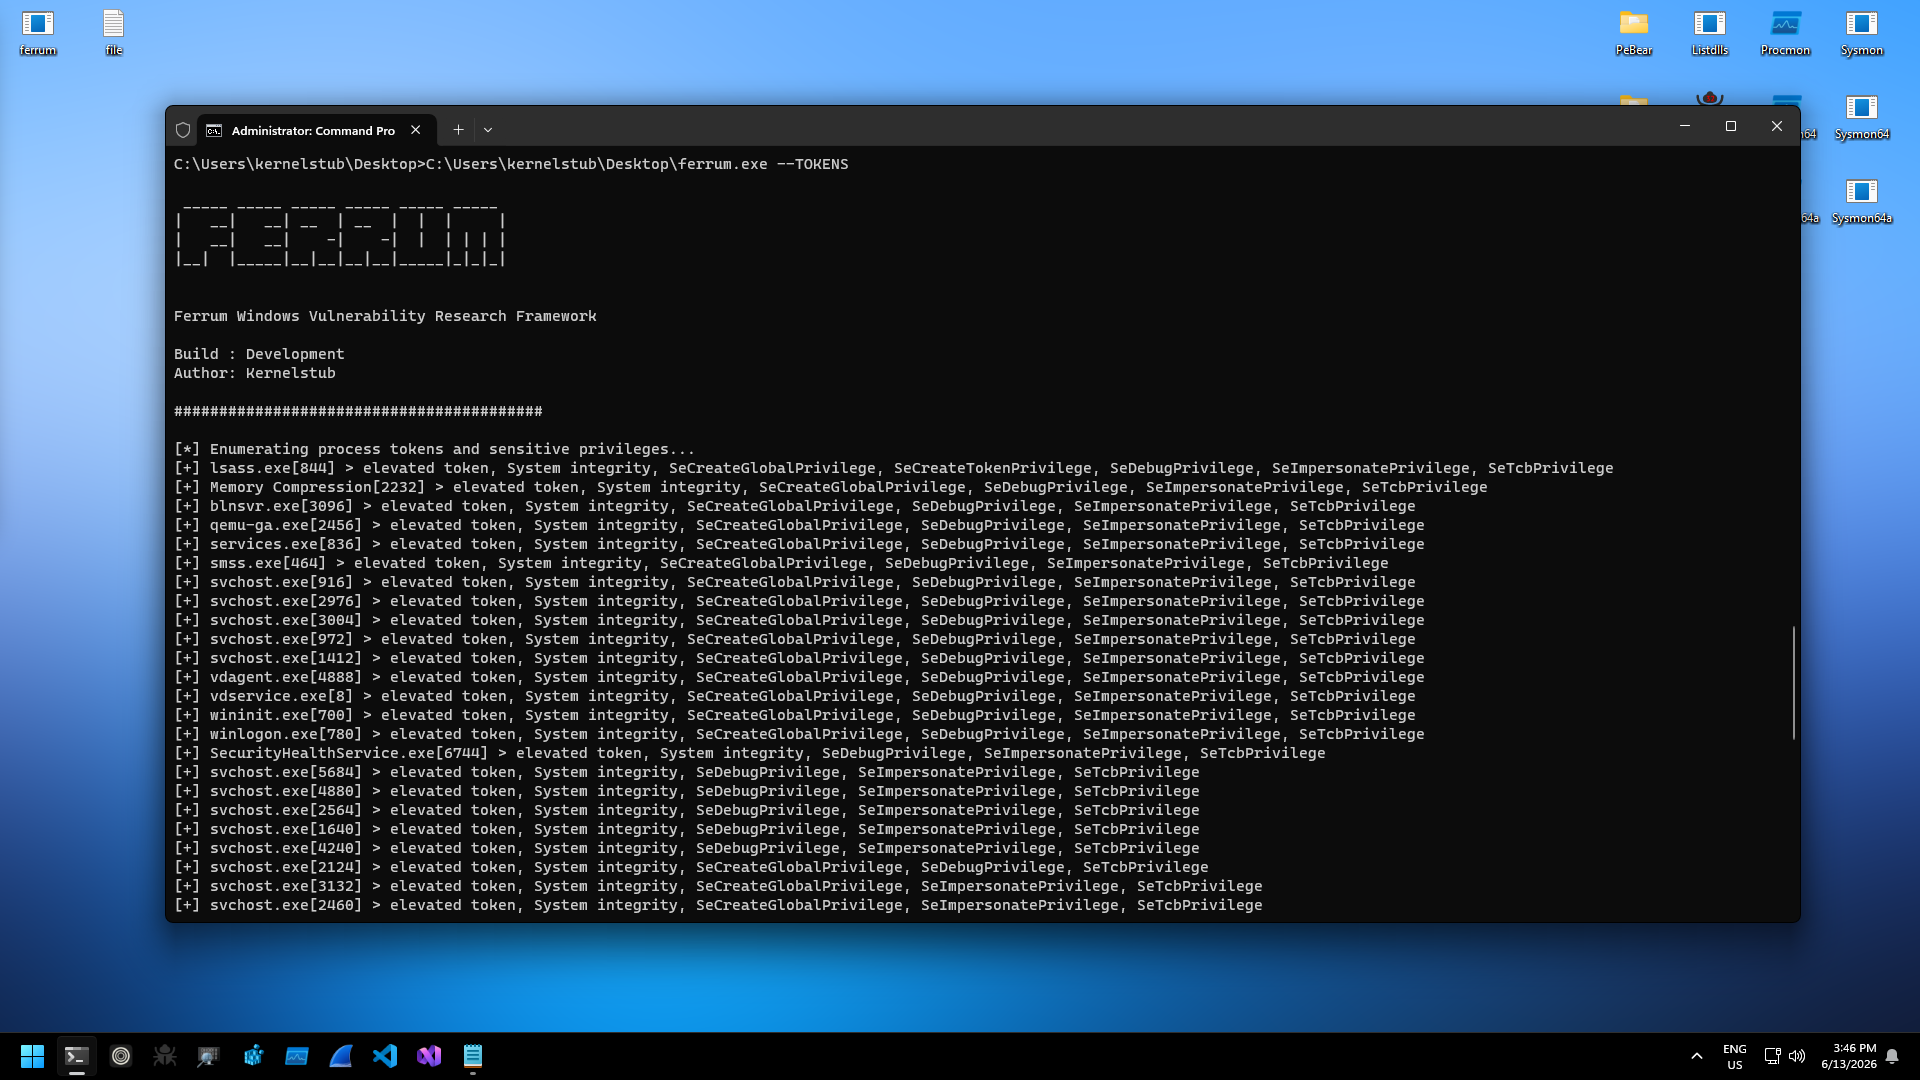This screenshot has width=1920, height=1080.
Task: Open network settings in system tray
Action: (1772, 1056)
